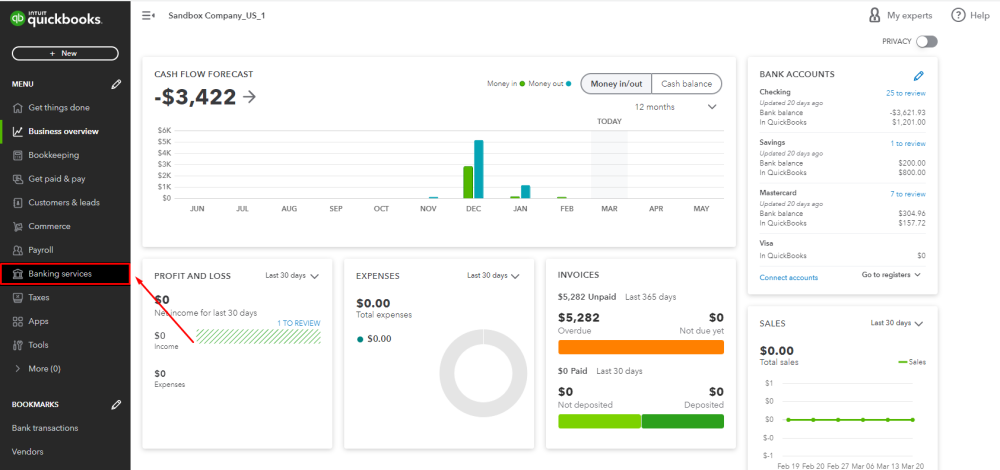Collapse the sidebar with the hamburger icon
1000x470 pixels.
point(148,15)
